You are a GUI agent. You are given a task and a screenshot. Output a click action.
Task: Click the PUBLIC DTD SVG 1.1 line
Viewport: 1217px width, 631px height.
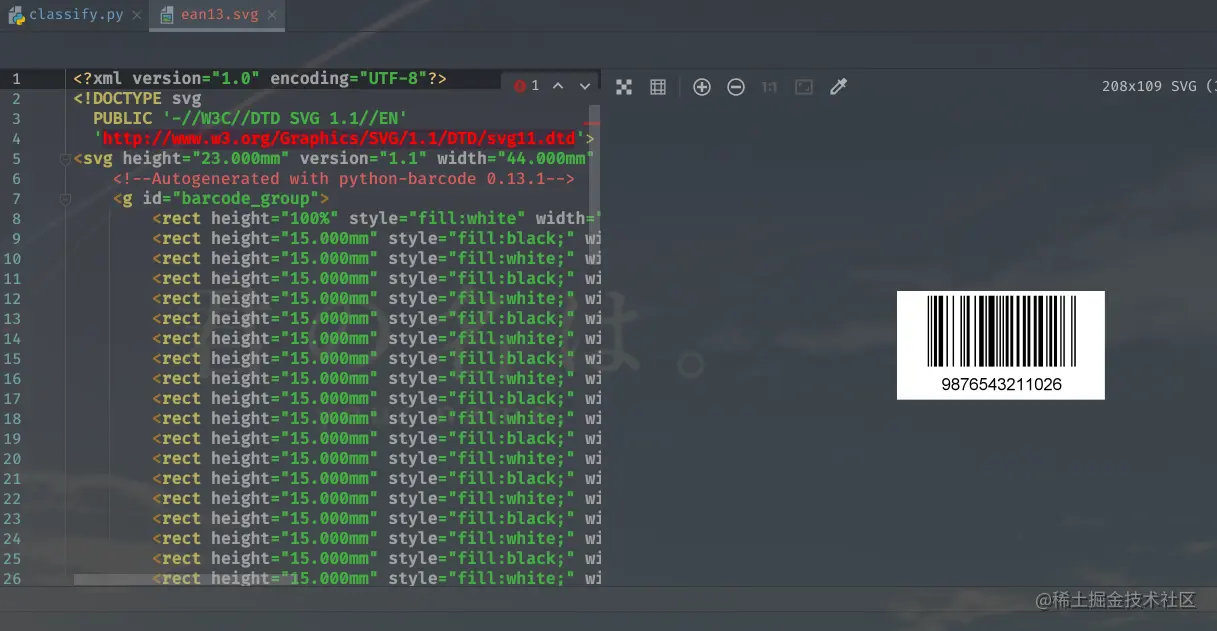click(x=249, y=119)
